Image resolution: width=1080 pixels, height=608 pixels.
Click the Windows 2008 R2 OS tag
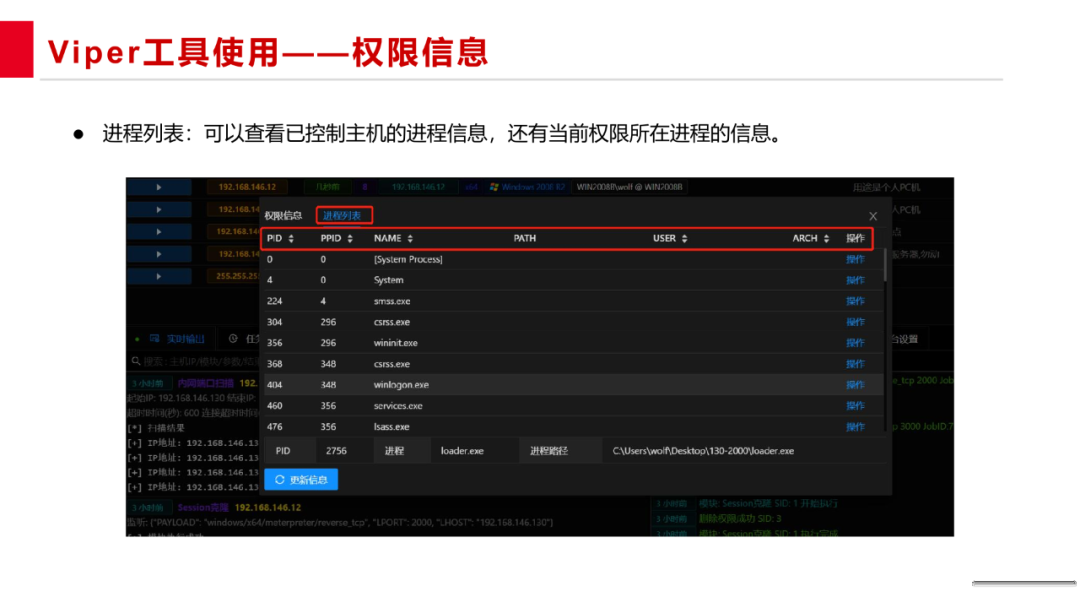[528, 187]
